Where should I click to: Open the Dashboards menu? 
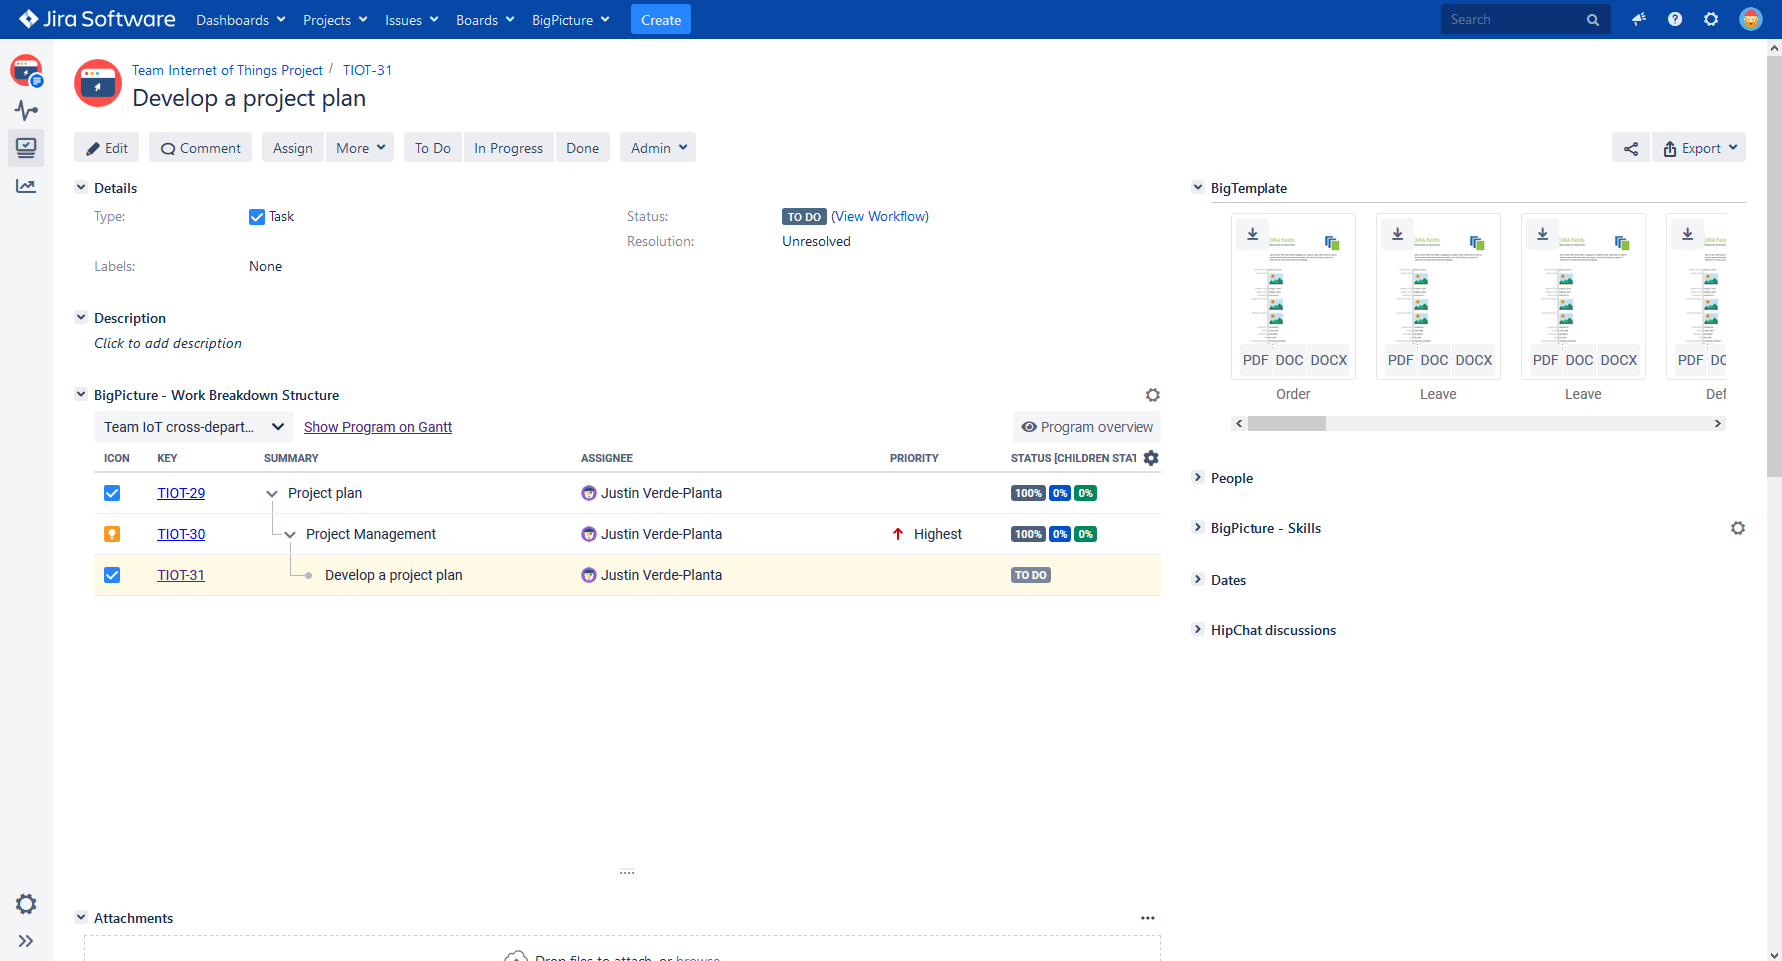[241, 20]
